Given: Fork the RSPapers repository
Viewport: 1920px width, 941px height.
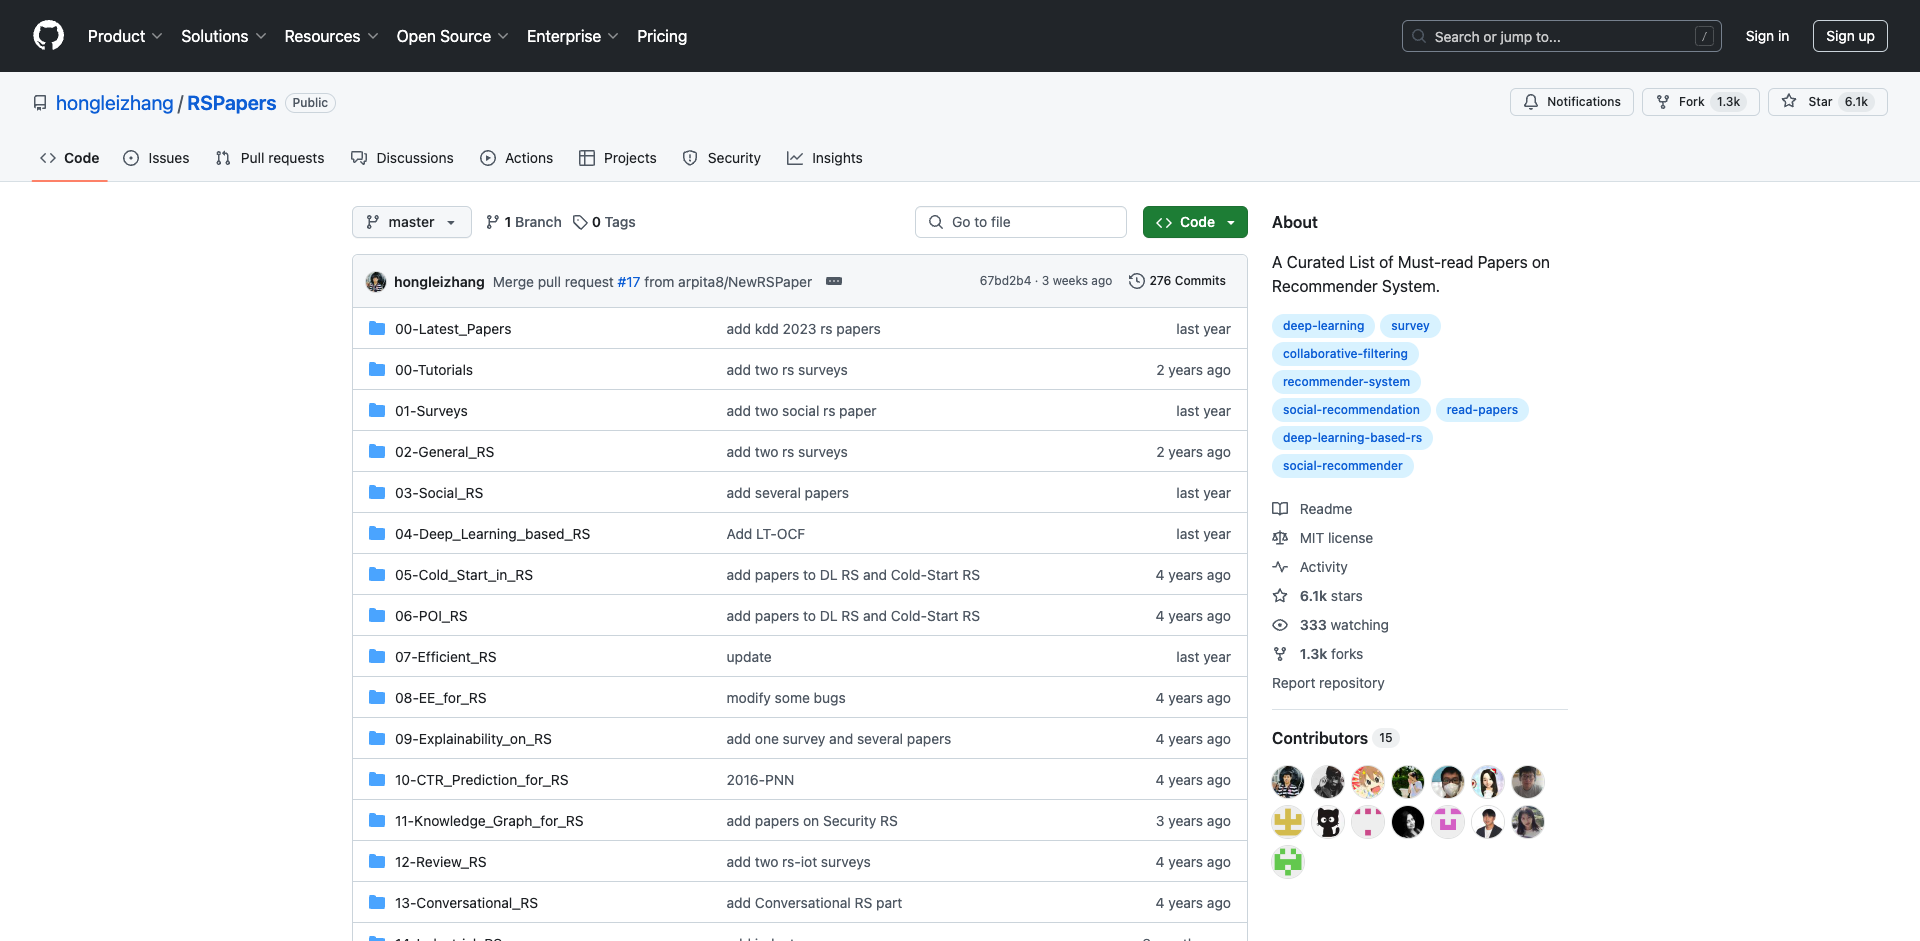Looking at the screenshot, I should pyautogui.click(x=1699, y=102).
